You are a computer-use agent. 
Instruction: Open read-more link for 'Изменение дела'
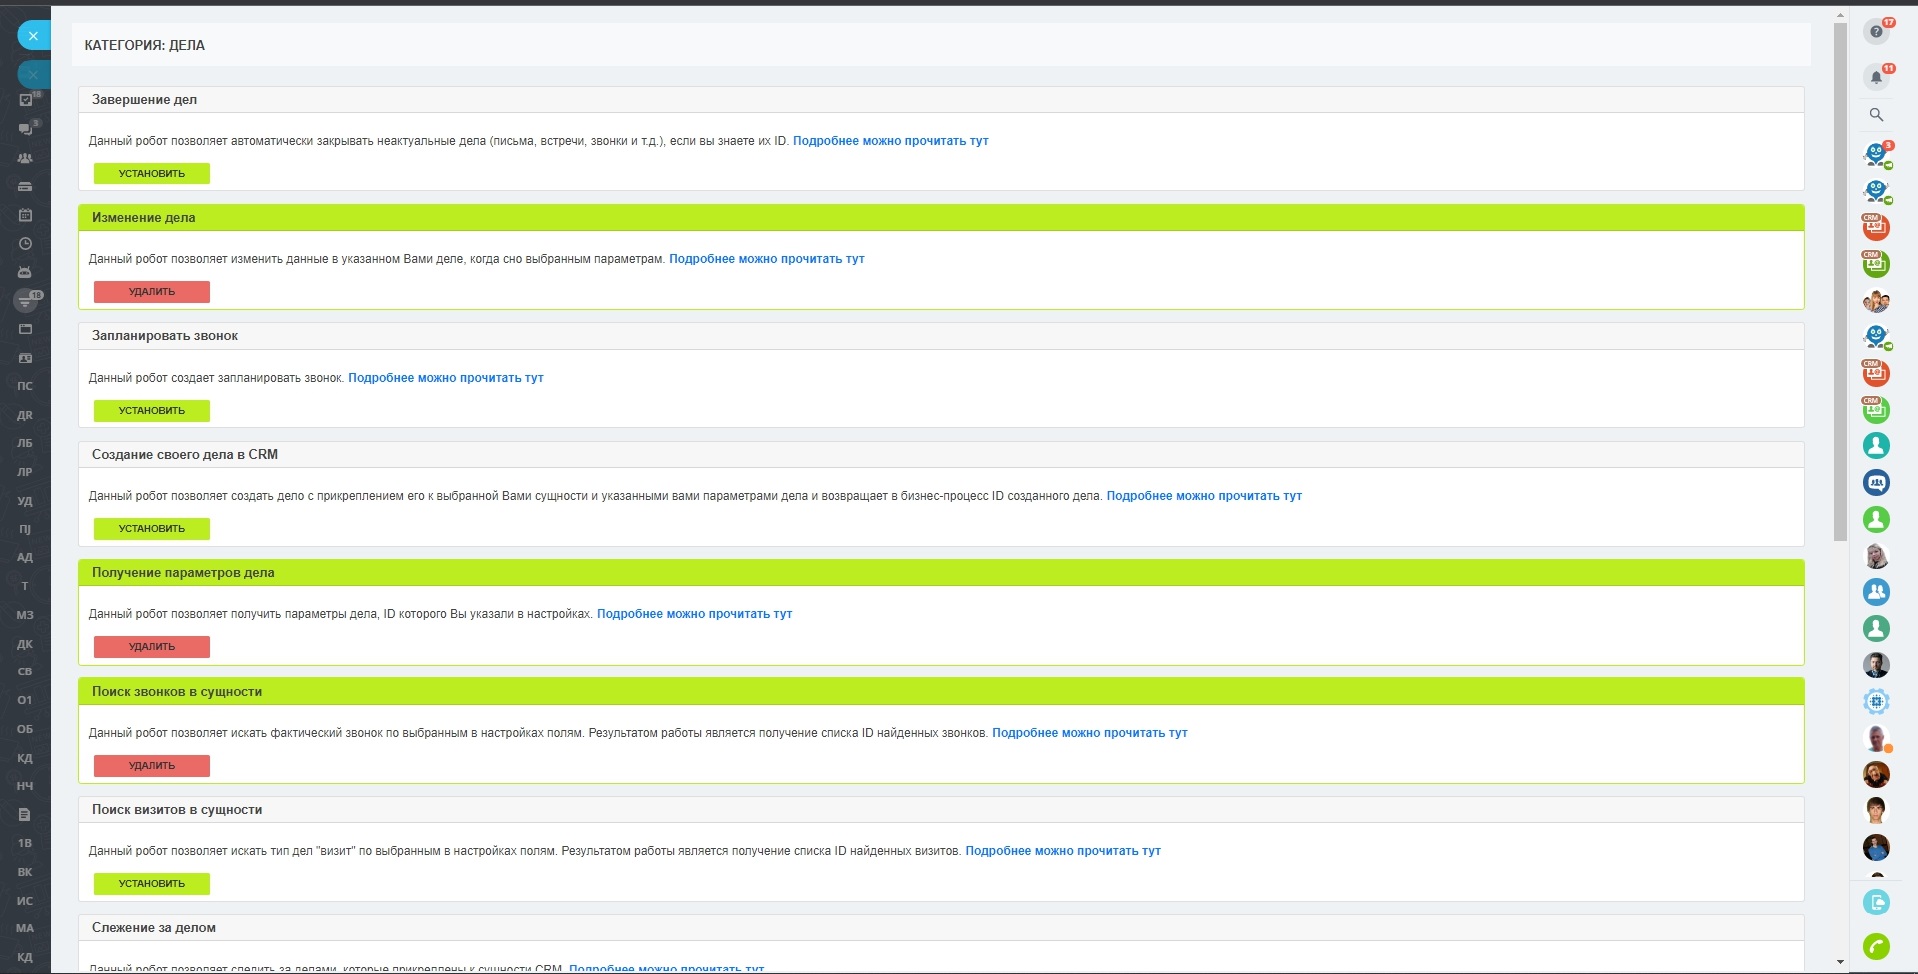click(x=767, y=259)
